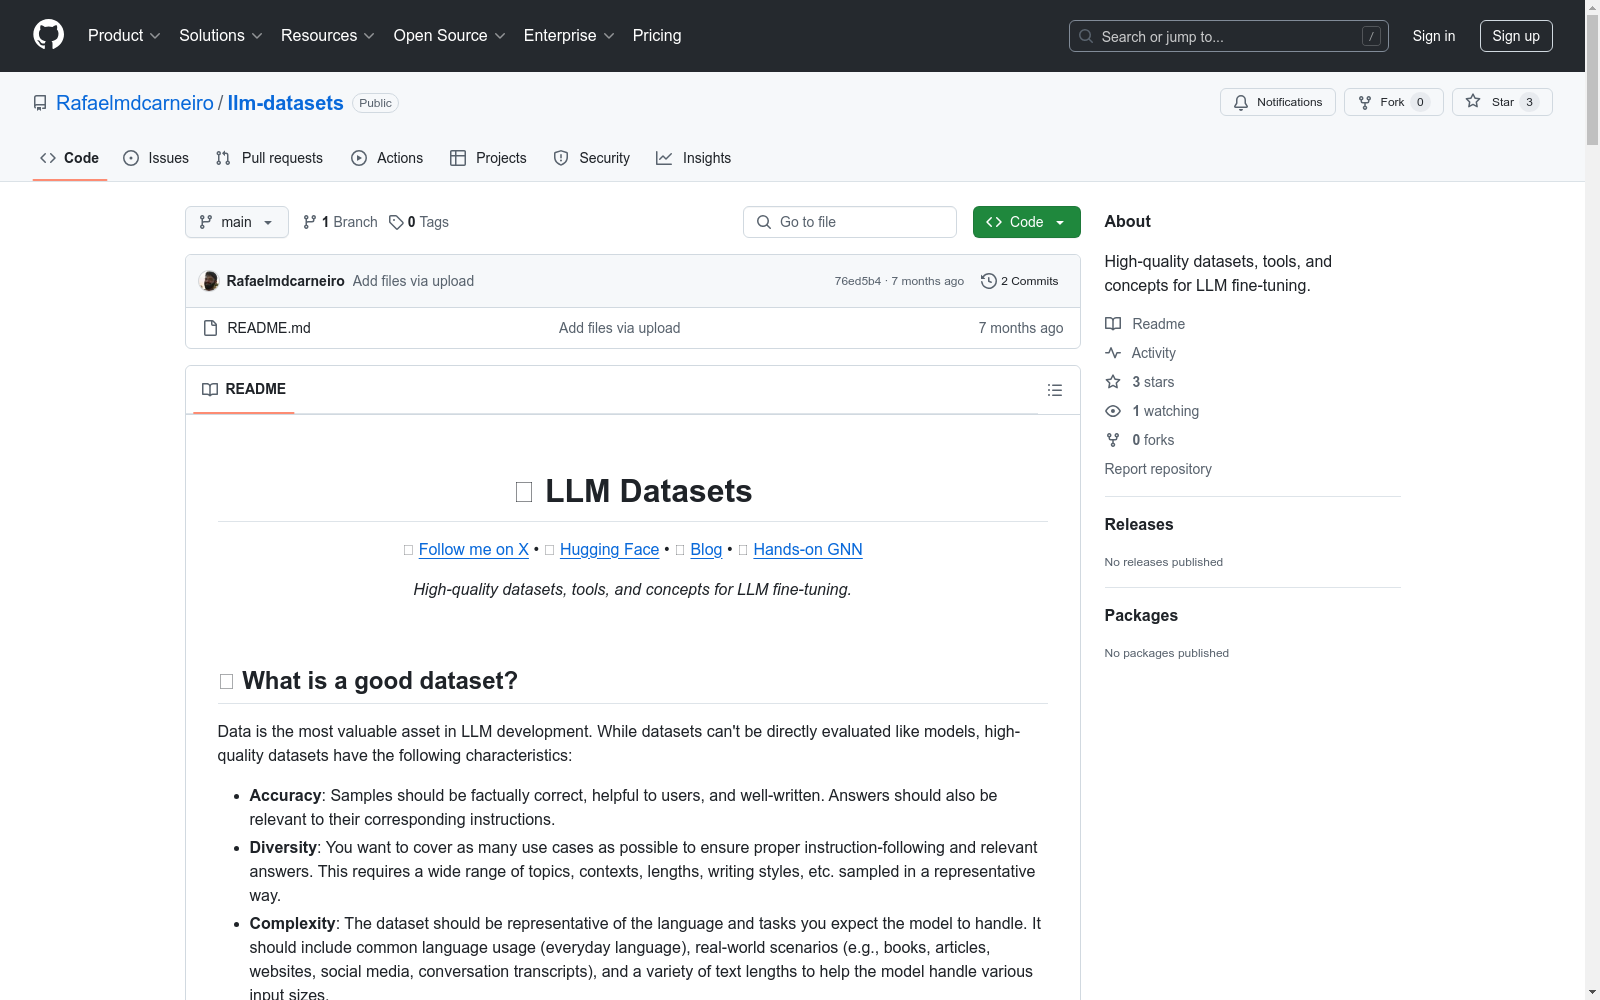1600x1000 pixels.
Task: Open the README.md file link
Action: (x=269, y=328)
